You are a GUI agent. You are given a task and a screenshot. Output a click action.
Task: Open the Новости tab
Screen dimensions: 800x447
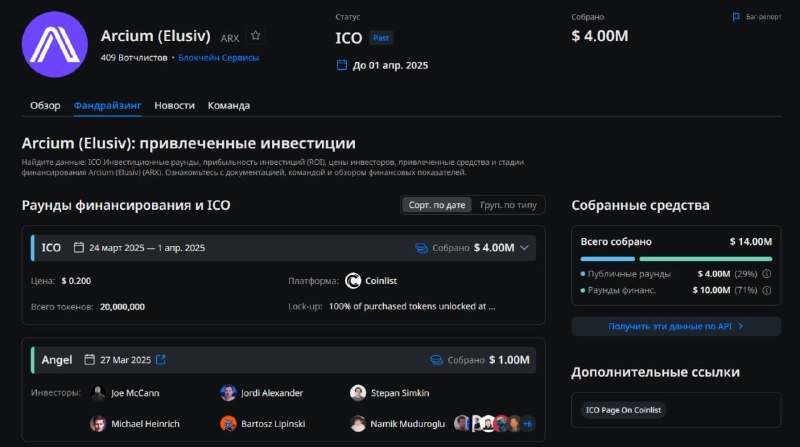(x=174, y=106)
